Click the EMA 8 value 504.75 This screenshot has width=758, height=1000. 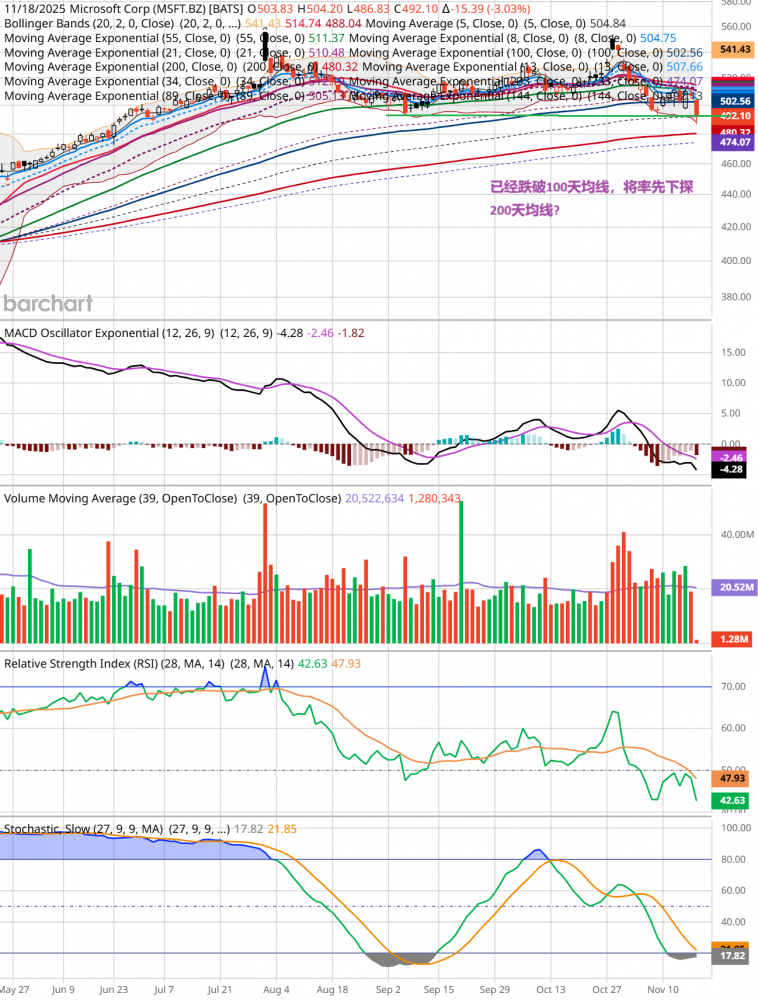coord(658,38)
